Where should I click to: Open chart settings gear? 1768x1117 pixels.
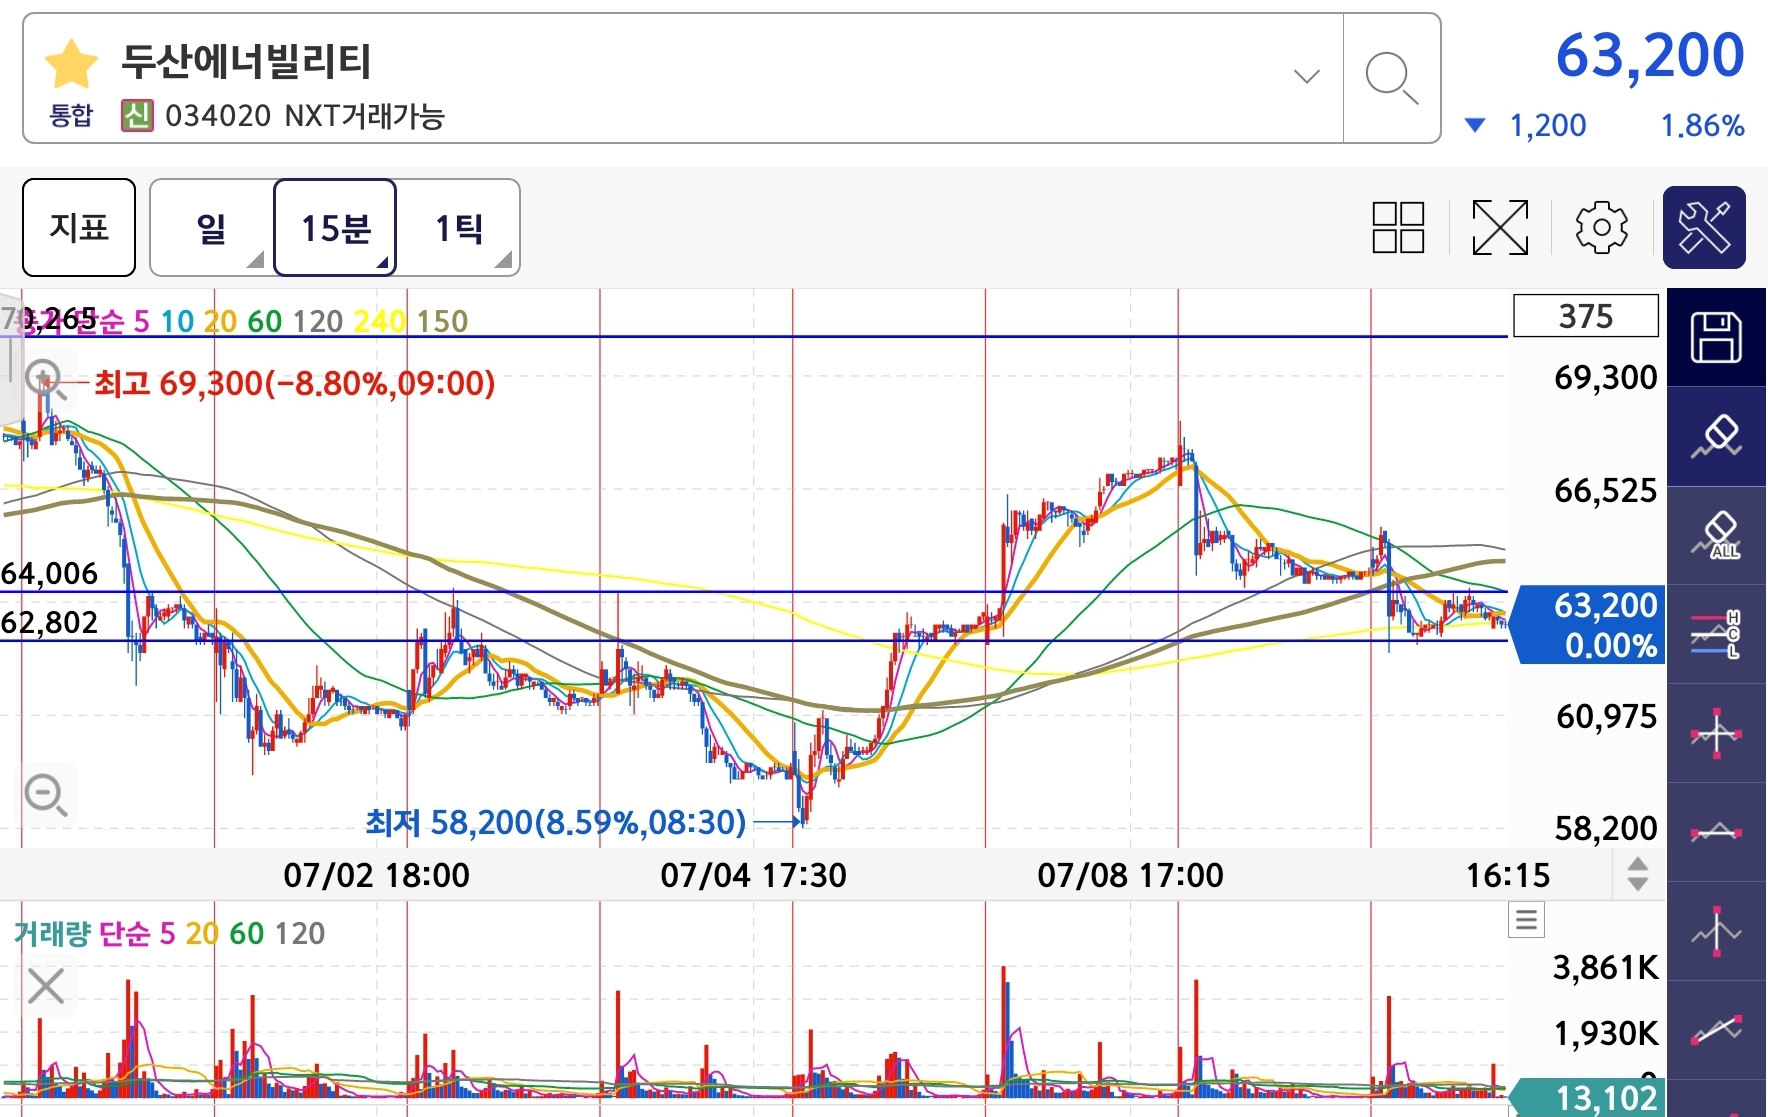tap(1601, 227)
